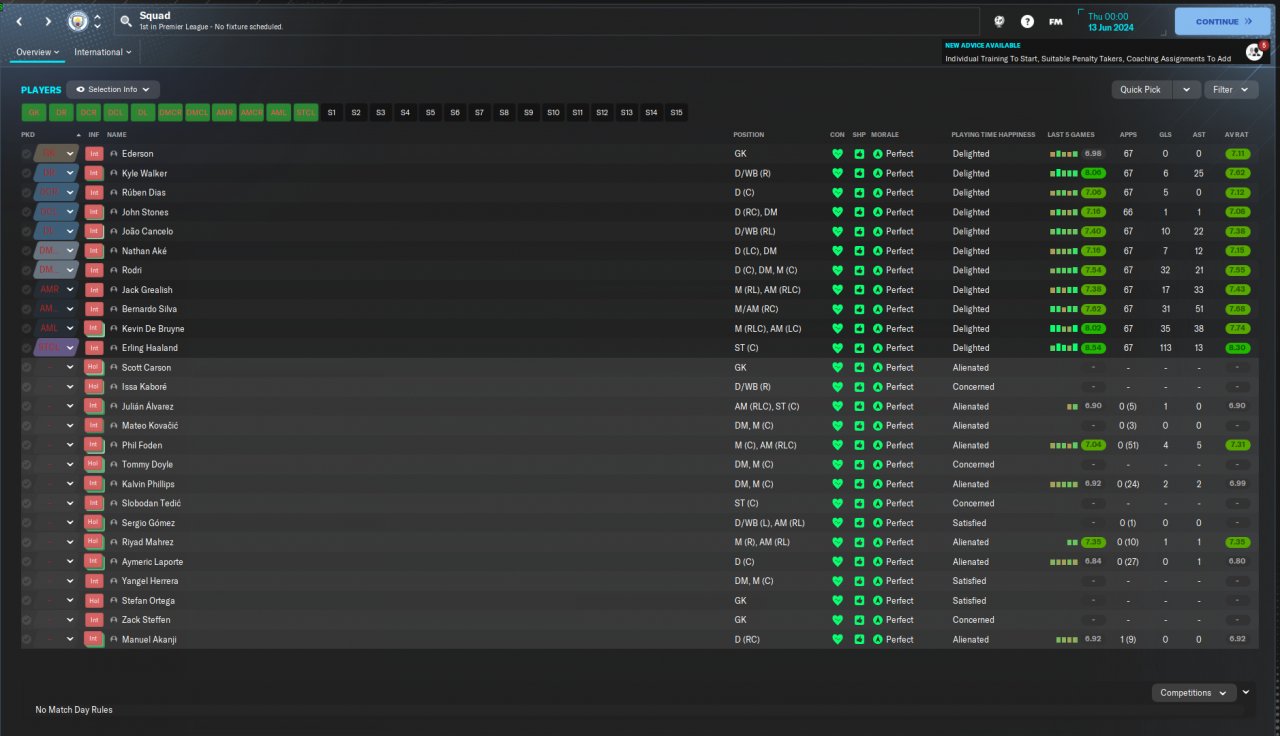Open the Filter dropdown
The width and height of the screenshot is (1280, 736).
[1230, 90]
